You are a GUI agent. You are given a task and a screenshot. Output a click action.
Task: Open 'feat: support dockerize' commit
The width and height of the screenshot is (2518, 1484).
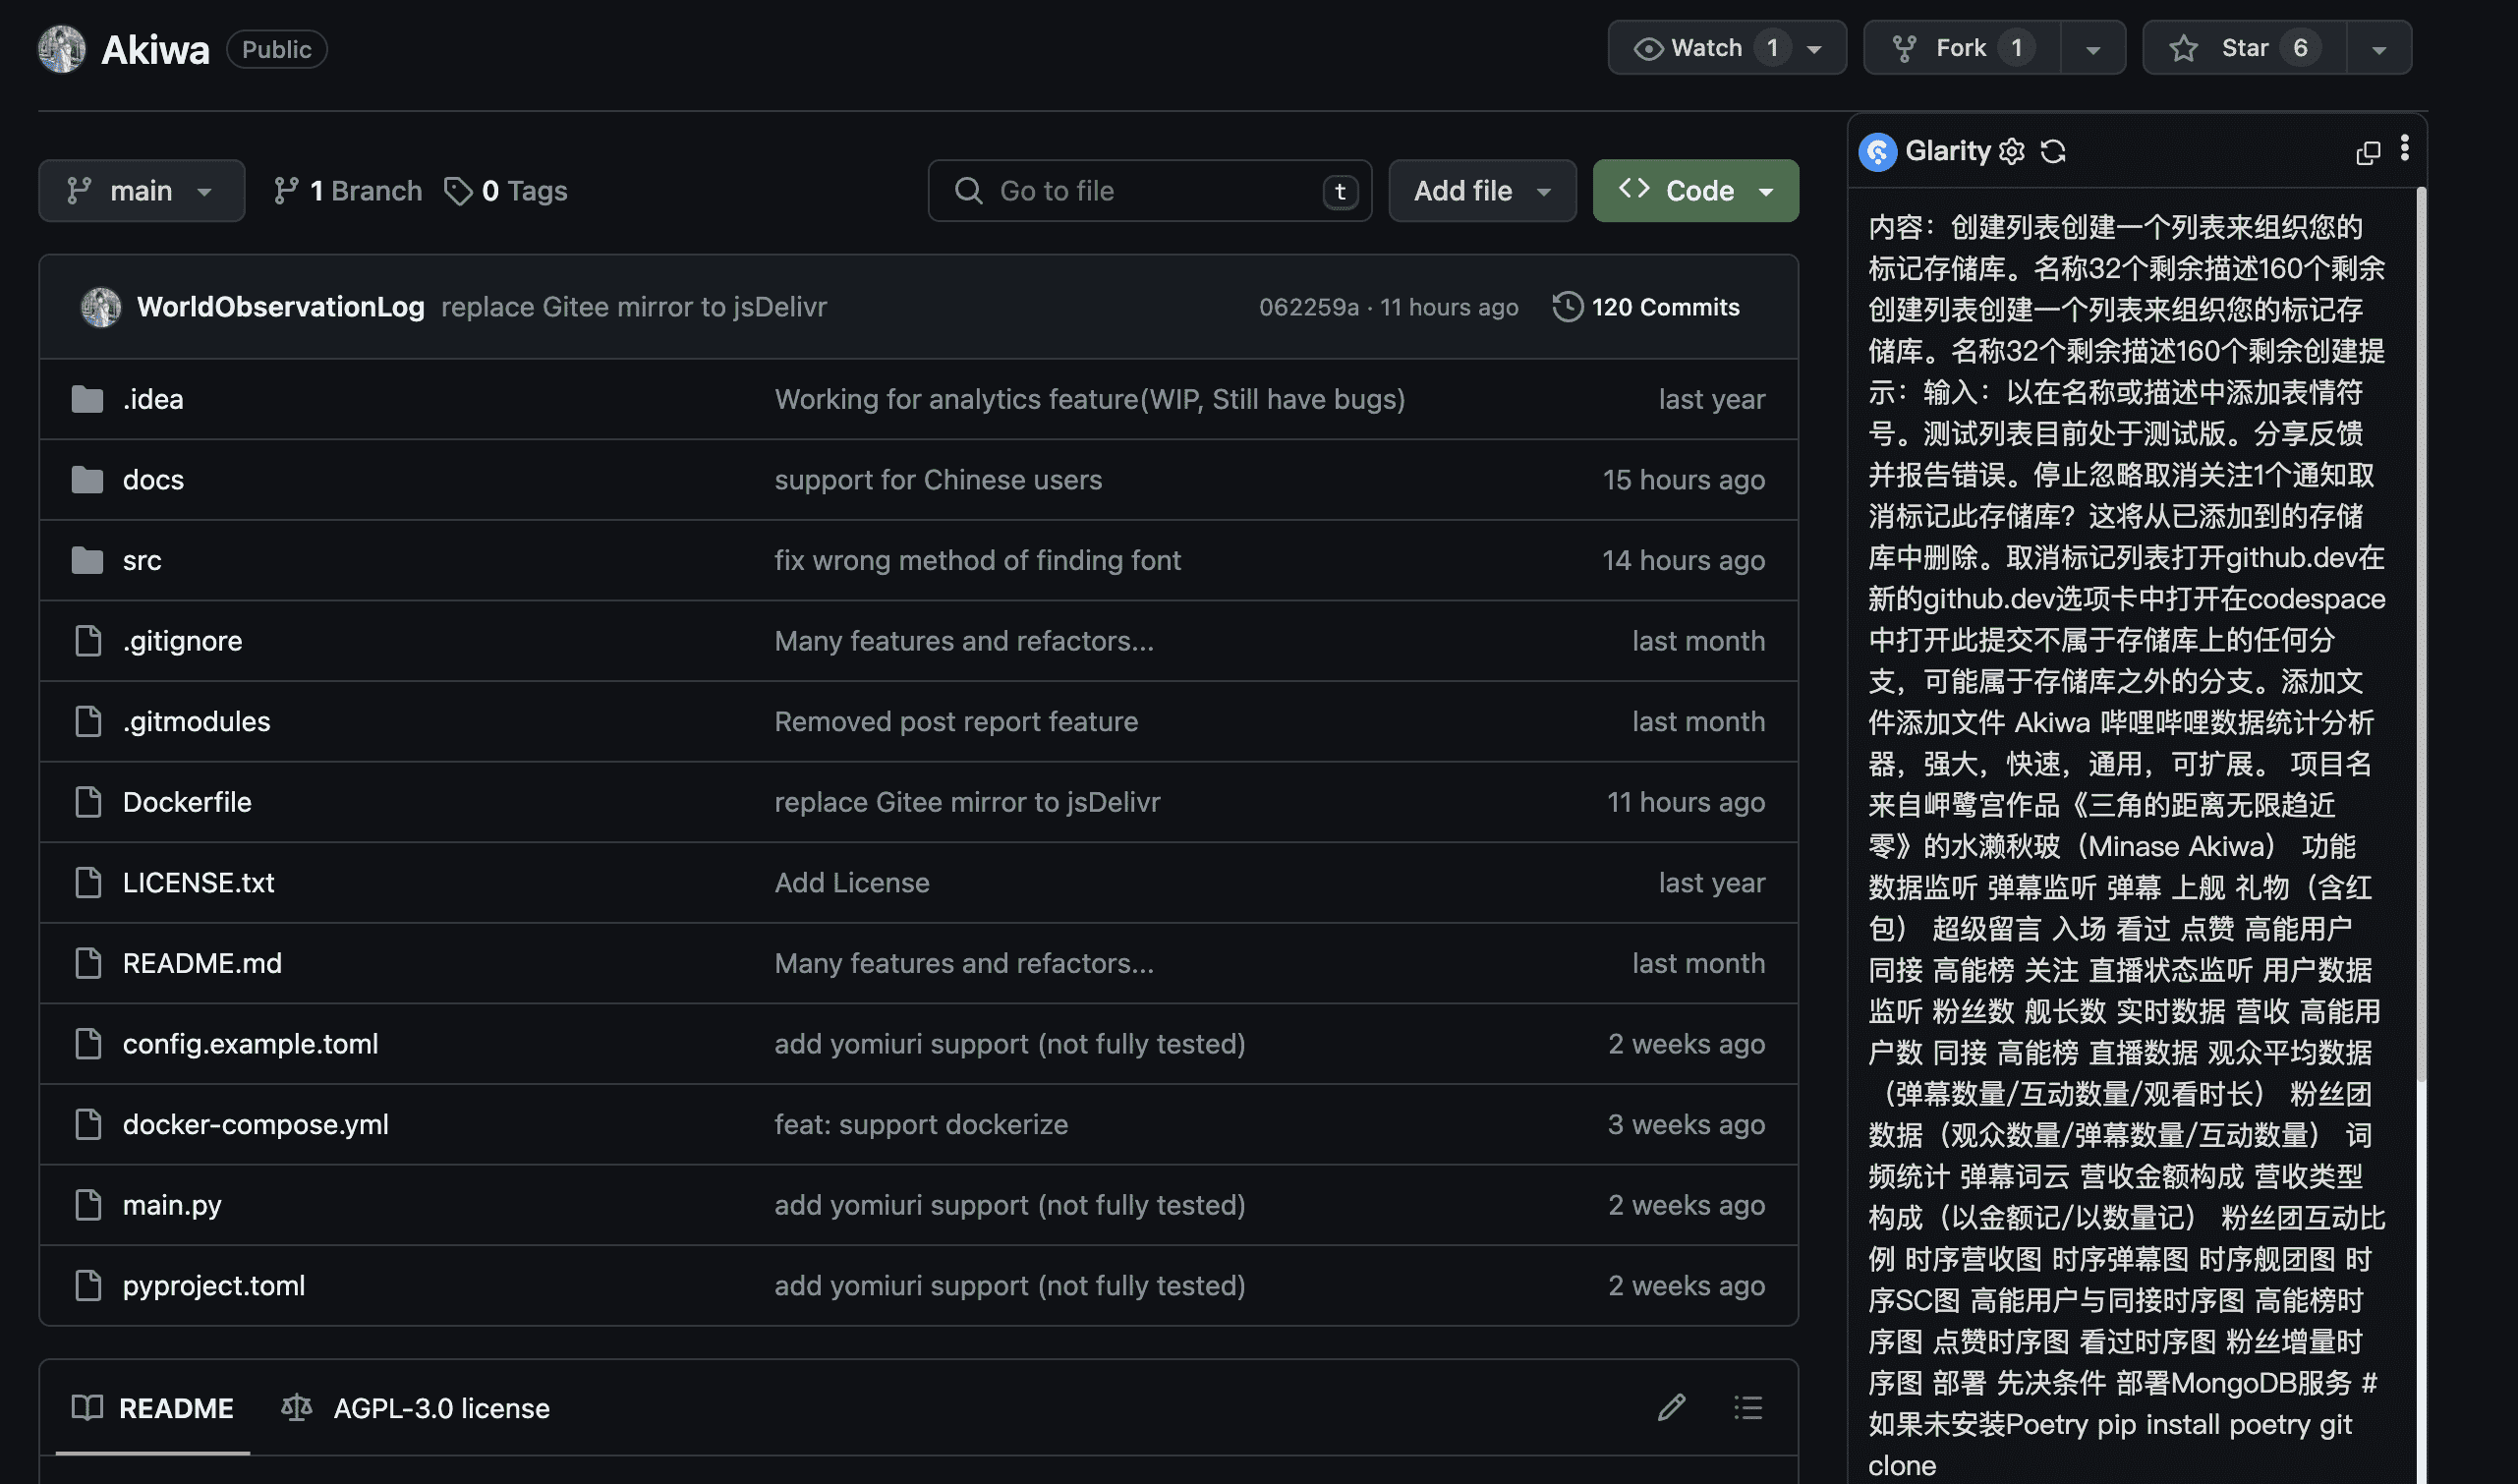[x=921, y=1124]
